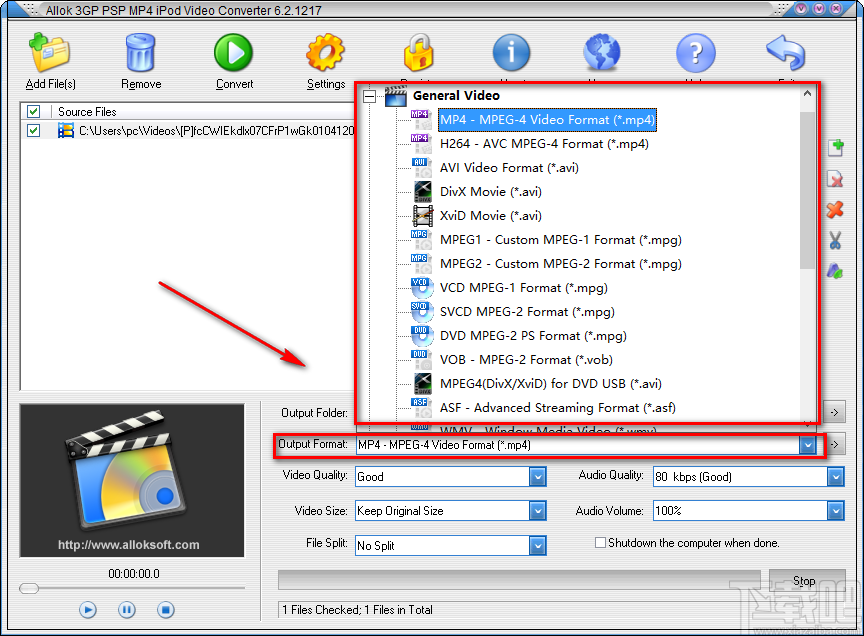This screenshot has height=636, width=864.
Task: Open Help with the question mark icon
Action: [695, 53]
